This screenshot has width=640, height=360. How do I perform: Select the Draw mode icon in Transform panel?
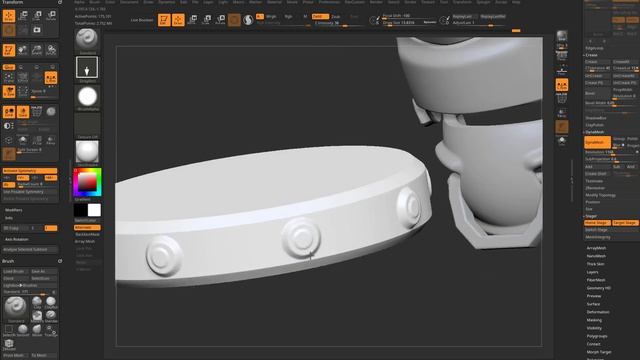9,16
